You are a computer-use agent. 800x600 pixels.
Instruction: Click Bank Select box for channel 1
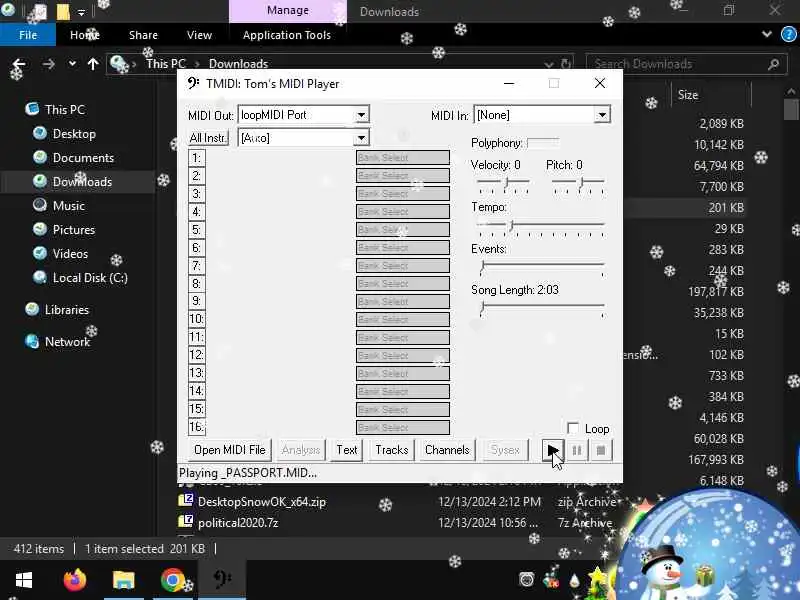pyautogui.click(x=403, y=158)
